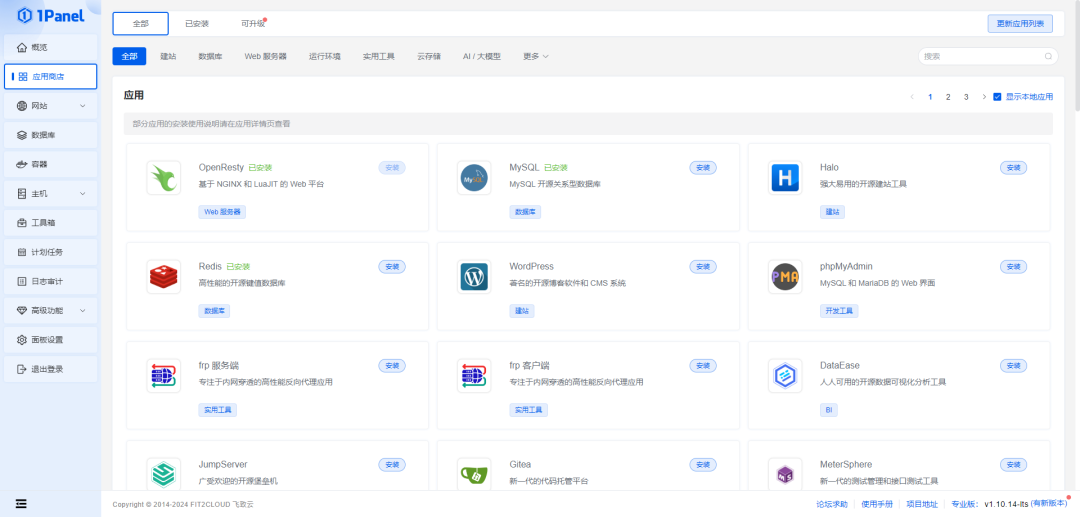
Task: Click the DataEase app icon
Action: pos(785,376)
